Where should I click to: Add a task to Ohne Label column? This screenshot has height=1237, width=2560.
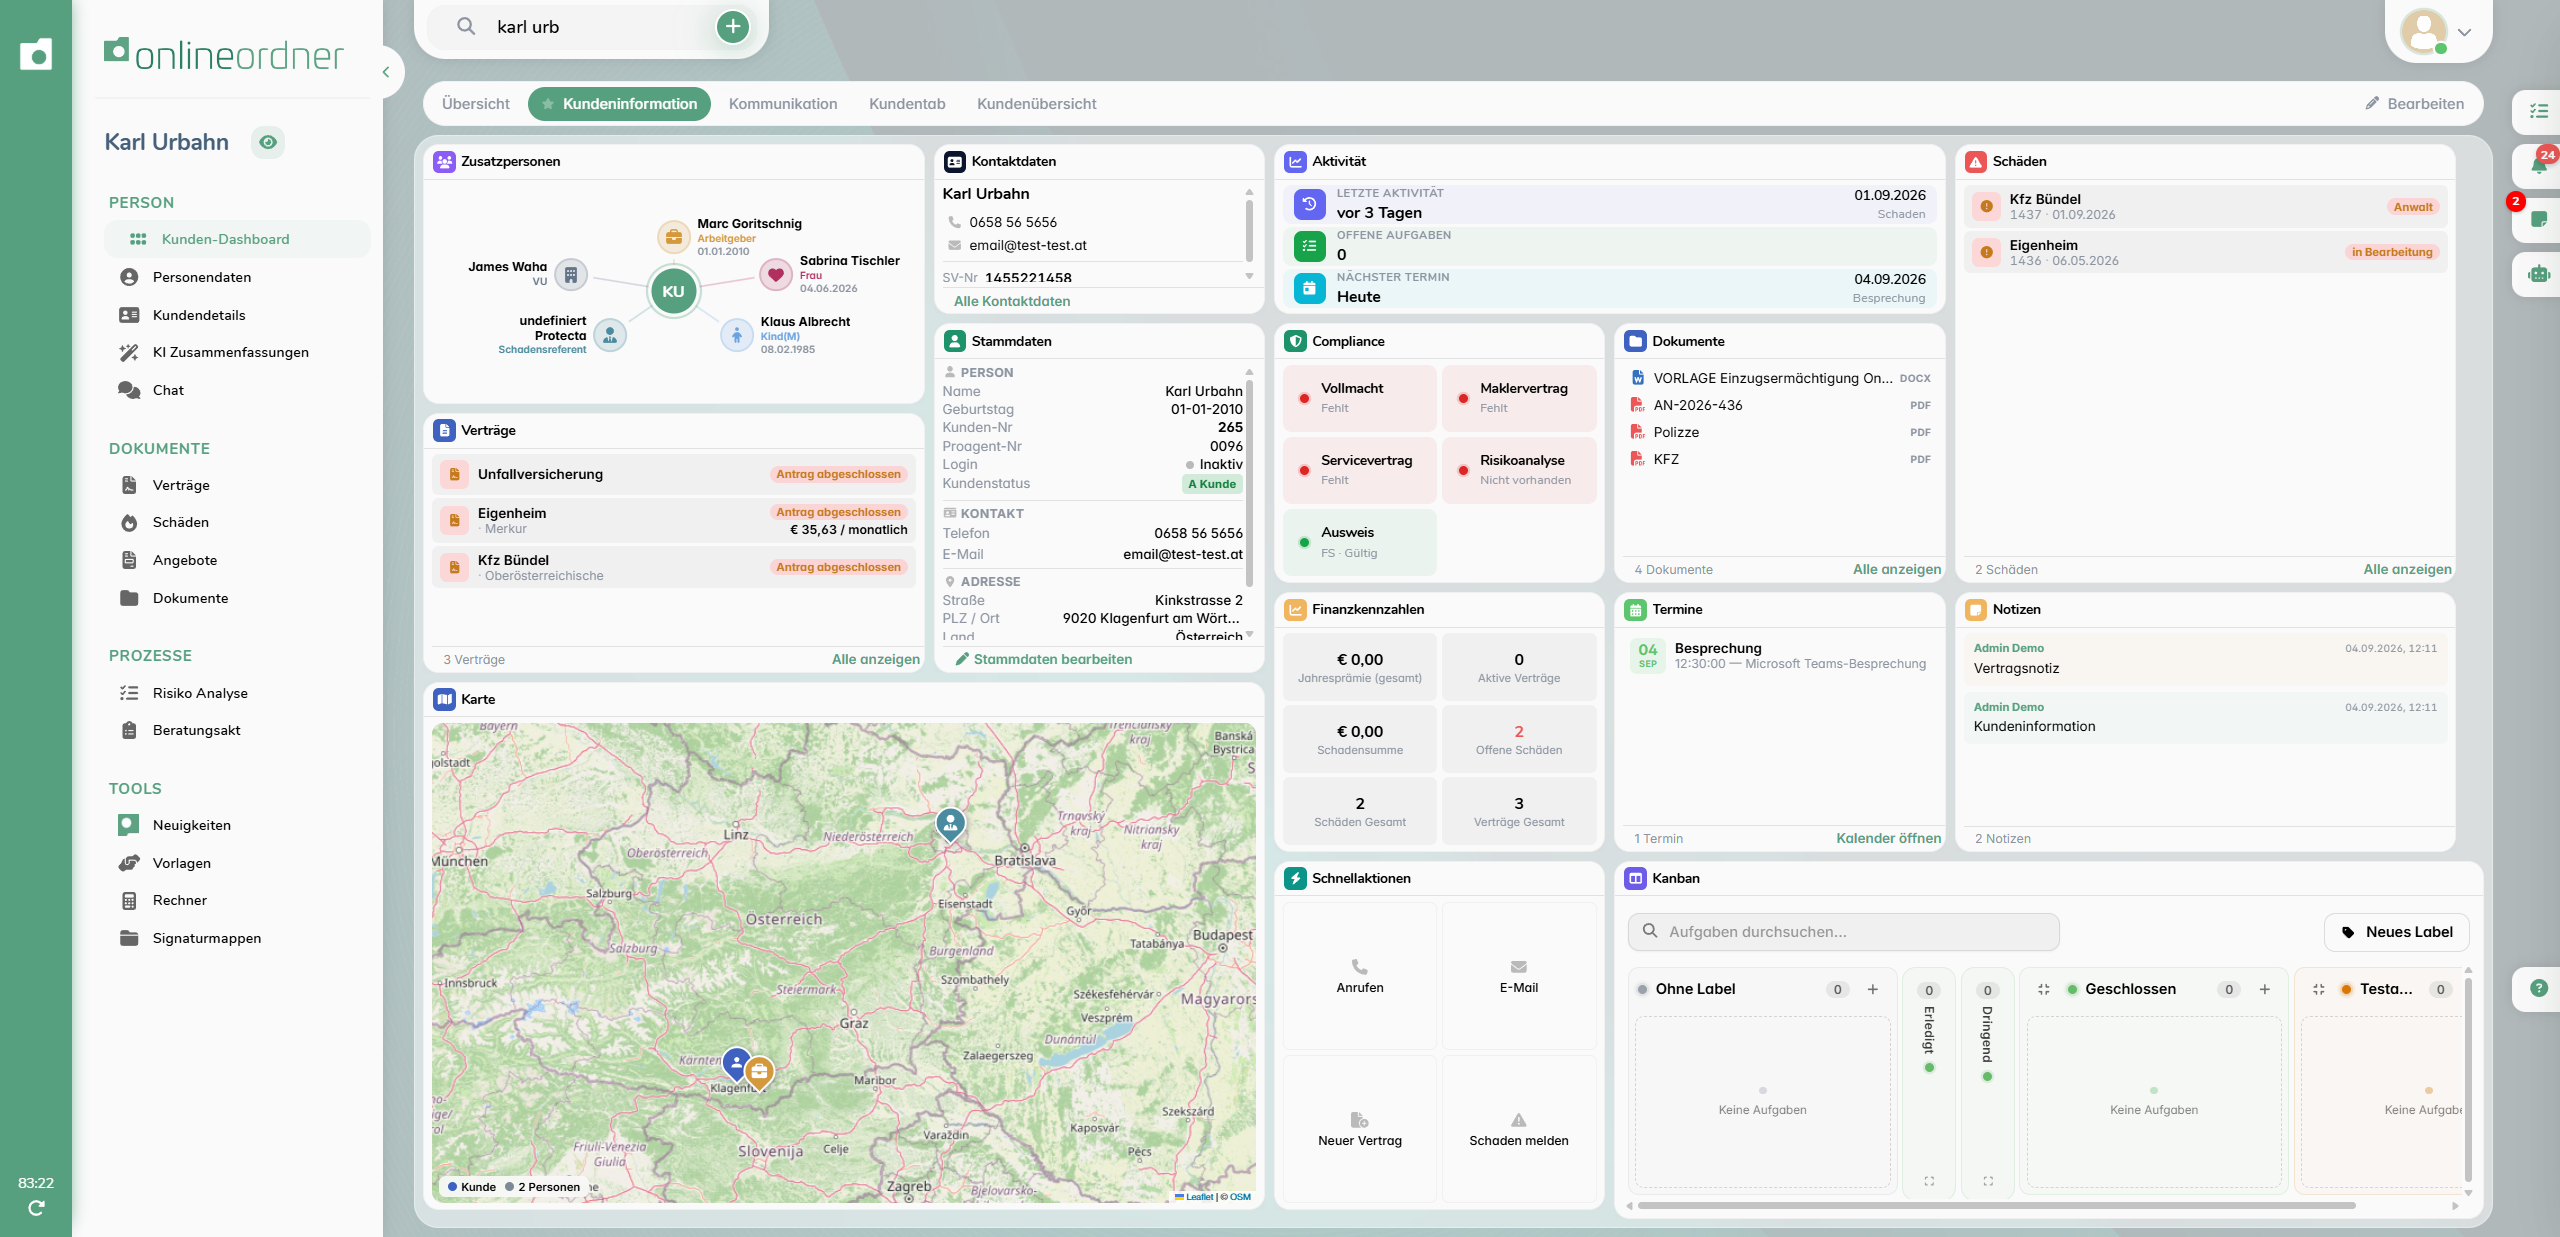coord(1873,989)
